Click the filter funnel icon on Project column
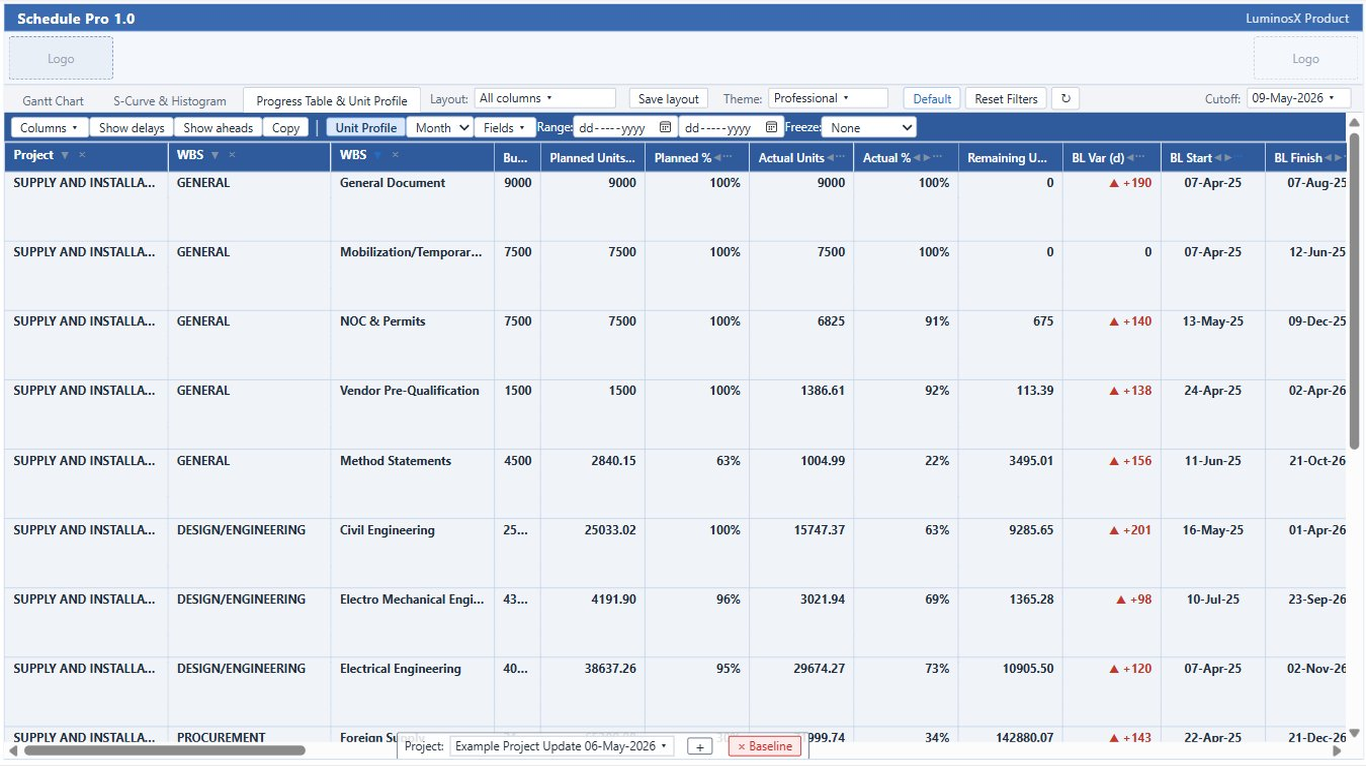The width and height of the screenshot is (1366, 768). tap(65, 155)
